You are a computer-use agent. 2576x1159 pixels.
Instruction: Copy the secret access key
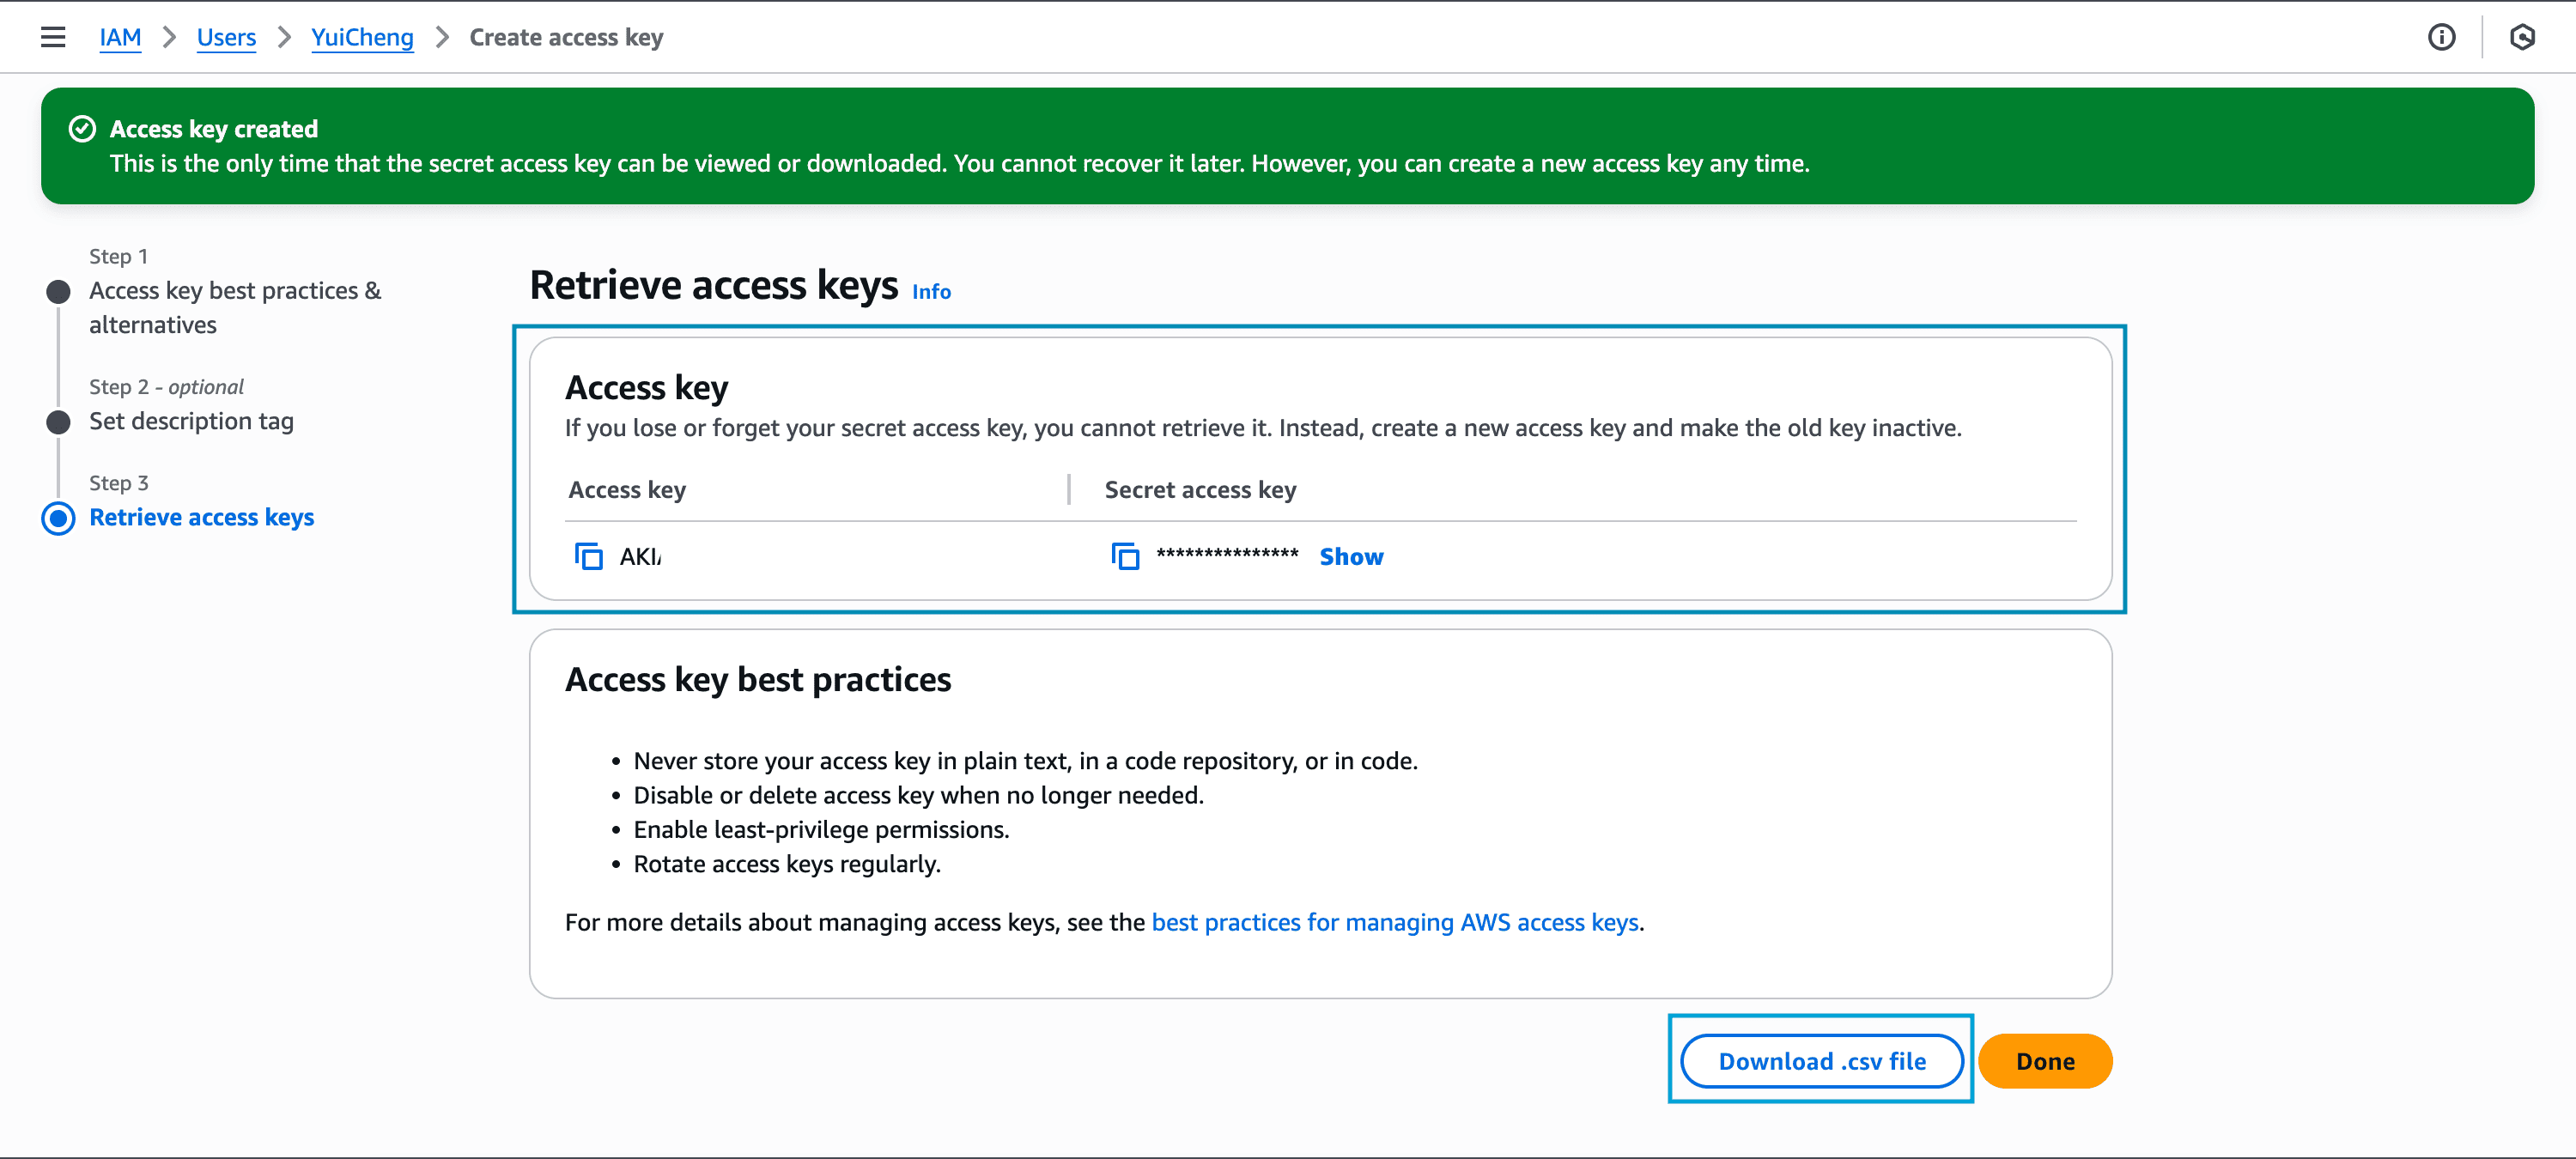pos(1125,556)
